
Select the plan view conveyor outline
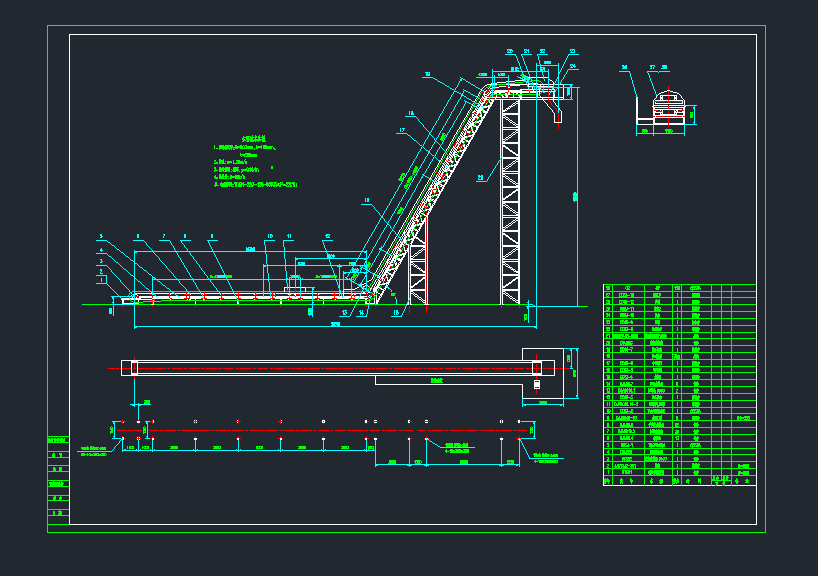point(330,367)
